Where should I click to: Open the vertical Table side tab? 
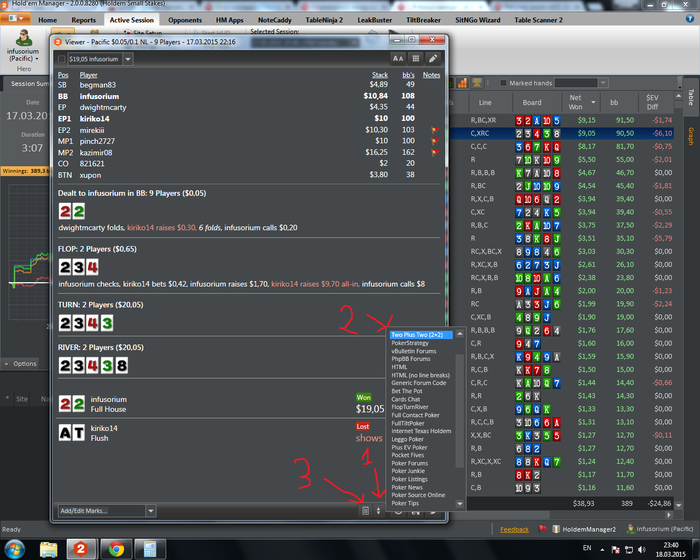(x=691, y=97)
